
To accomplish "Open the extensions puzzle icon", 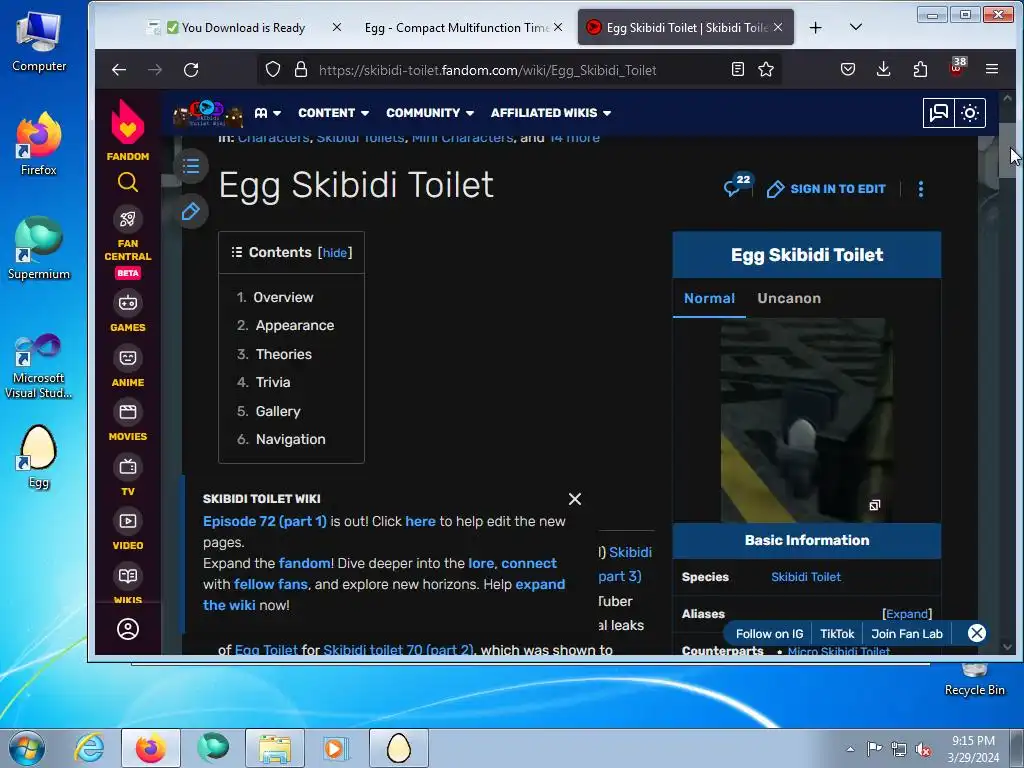I will (x=920, y=70).
